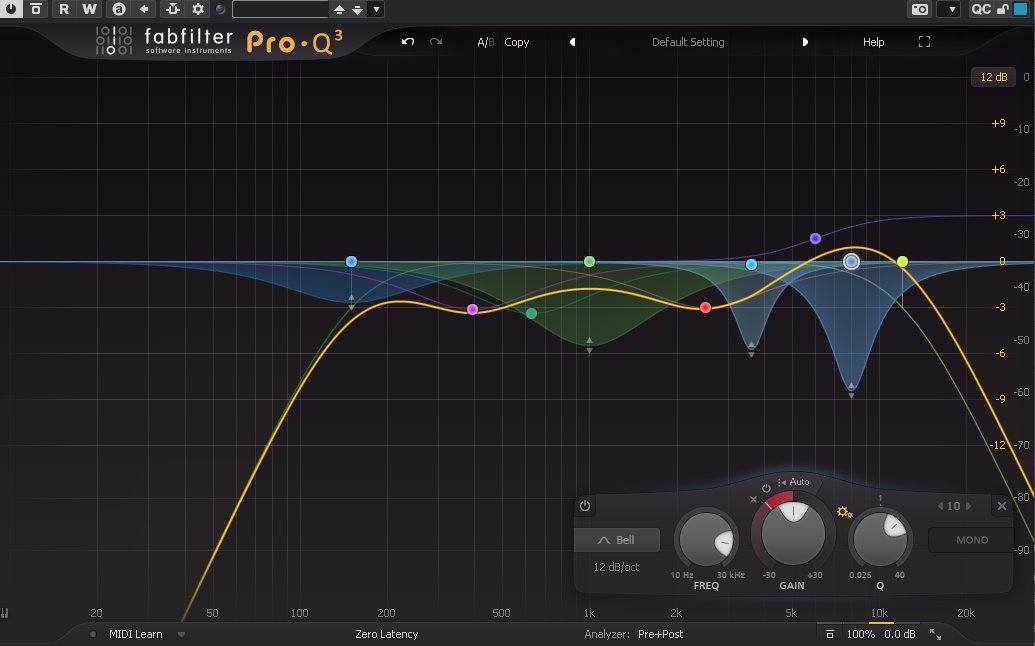The image size is (1035, 646).
Task: Redo the change in Pro-Q 3
Action: (436, 42)
